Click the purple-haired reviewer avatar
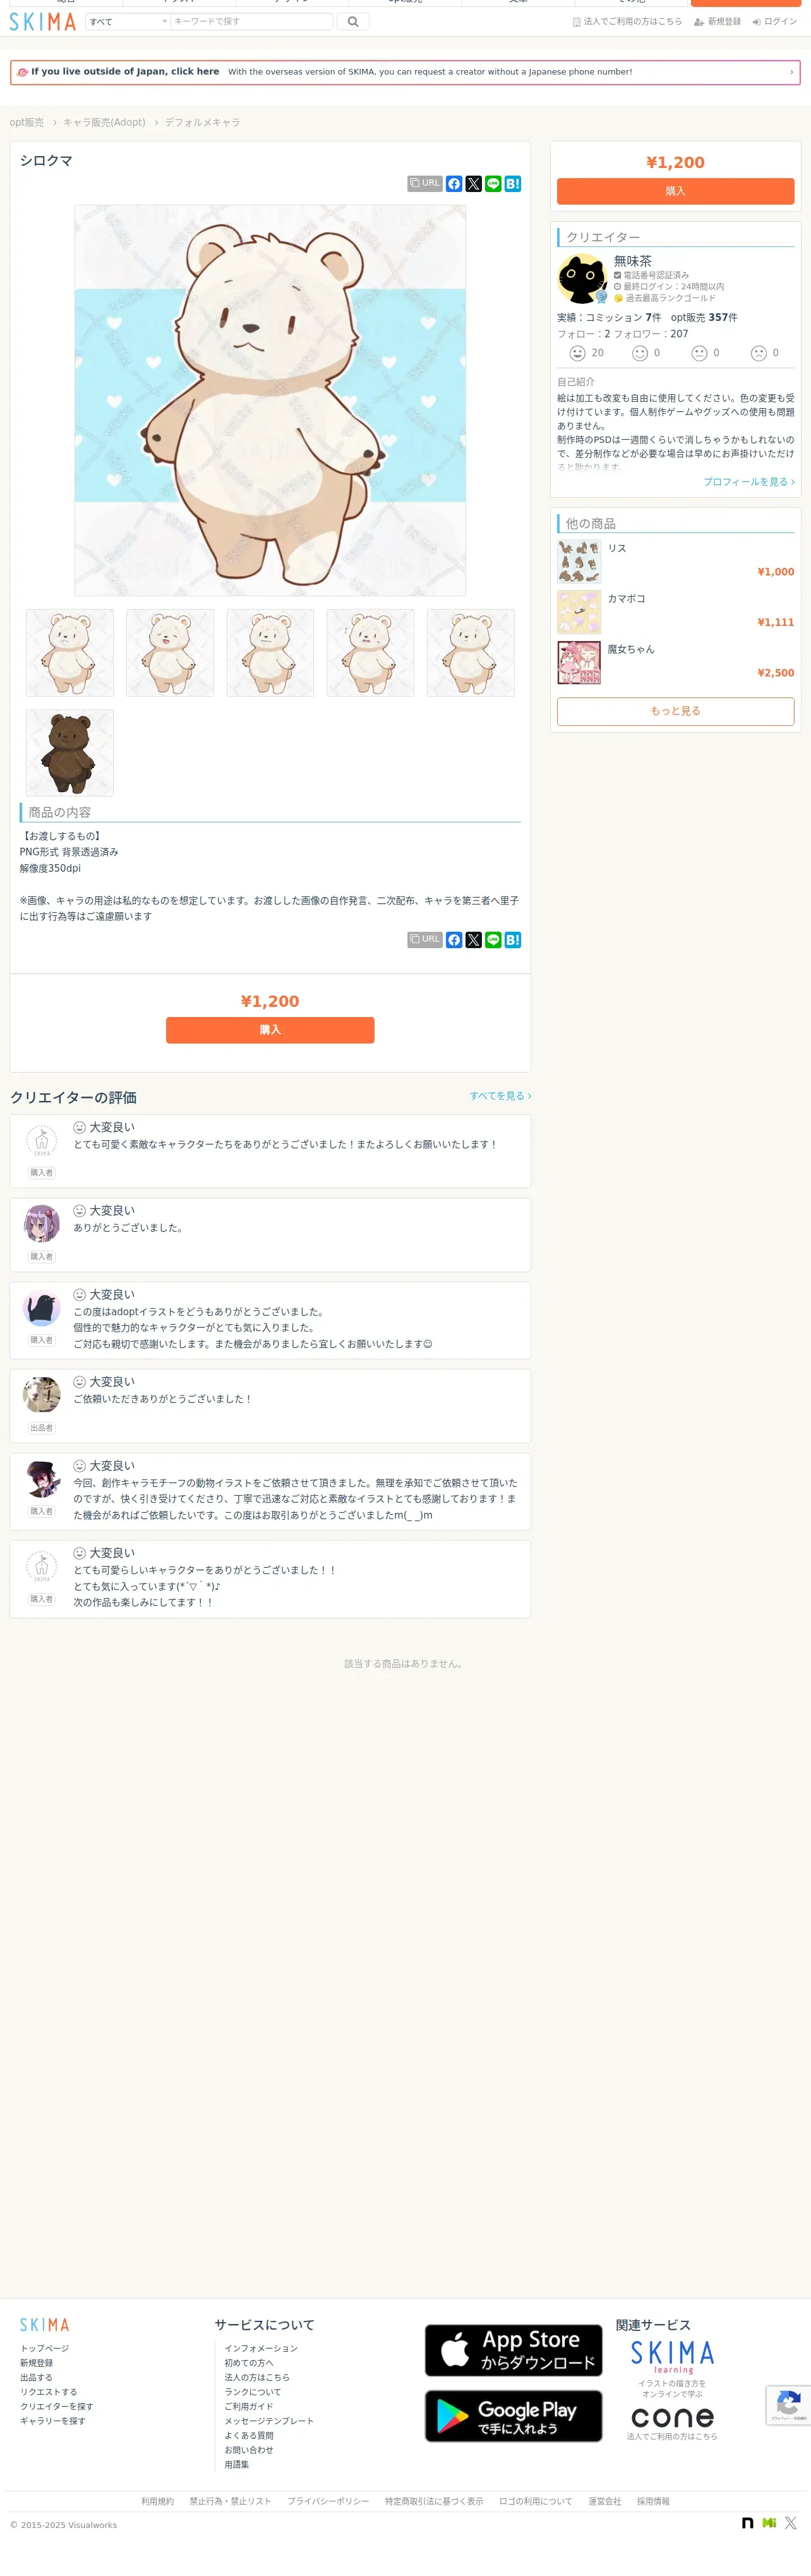This screenshot has height=2576, width=811. pyautogui.click(x=42, y=1224)
